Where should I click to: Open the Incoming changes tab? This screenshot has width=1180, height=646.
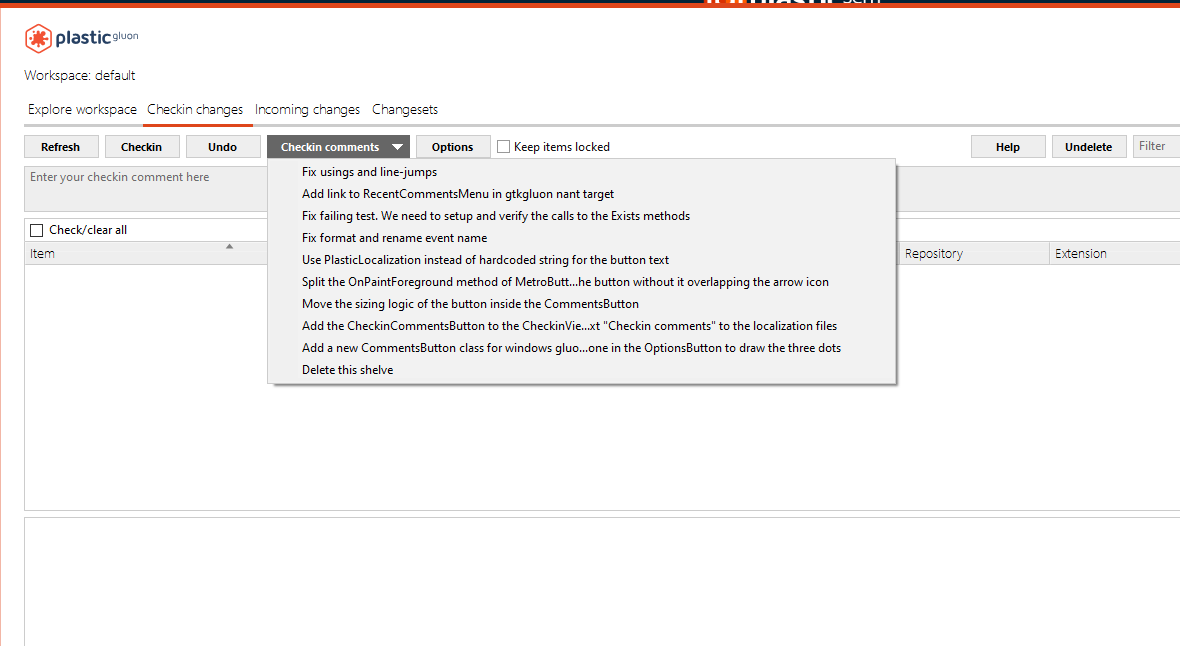coord(307,109)
